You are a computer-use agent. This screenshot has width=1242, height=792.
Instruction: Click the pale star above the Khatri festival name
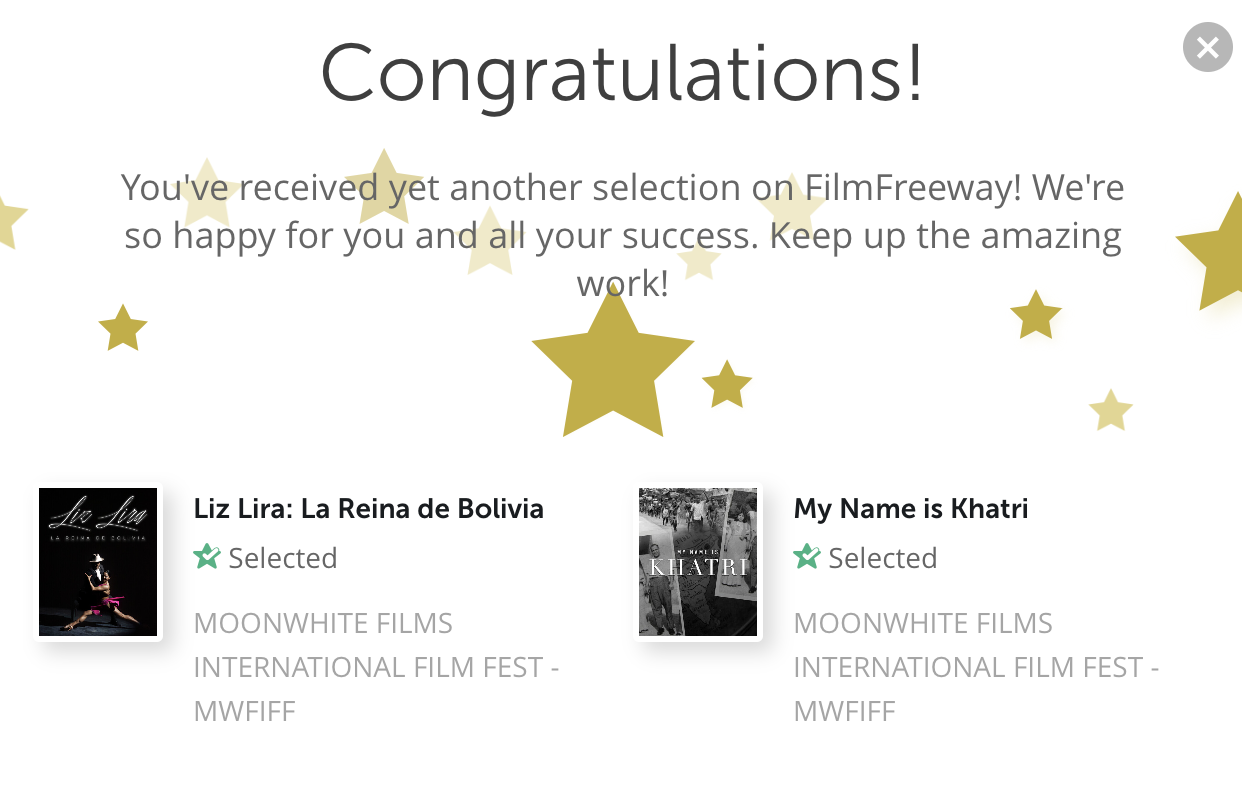coord(1110,411)
